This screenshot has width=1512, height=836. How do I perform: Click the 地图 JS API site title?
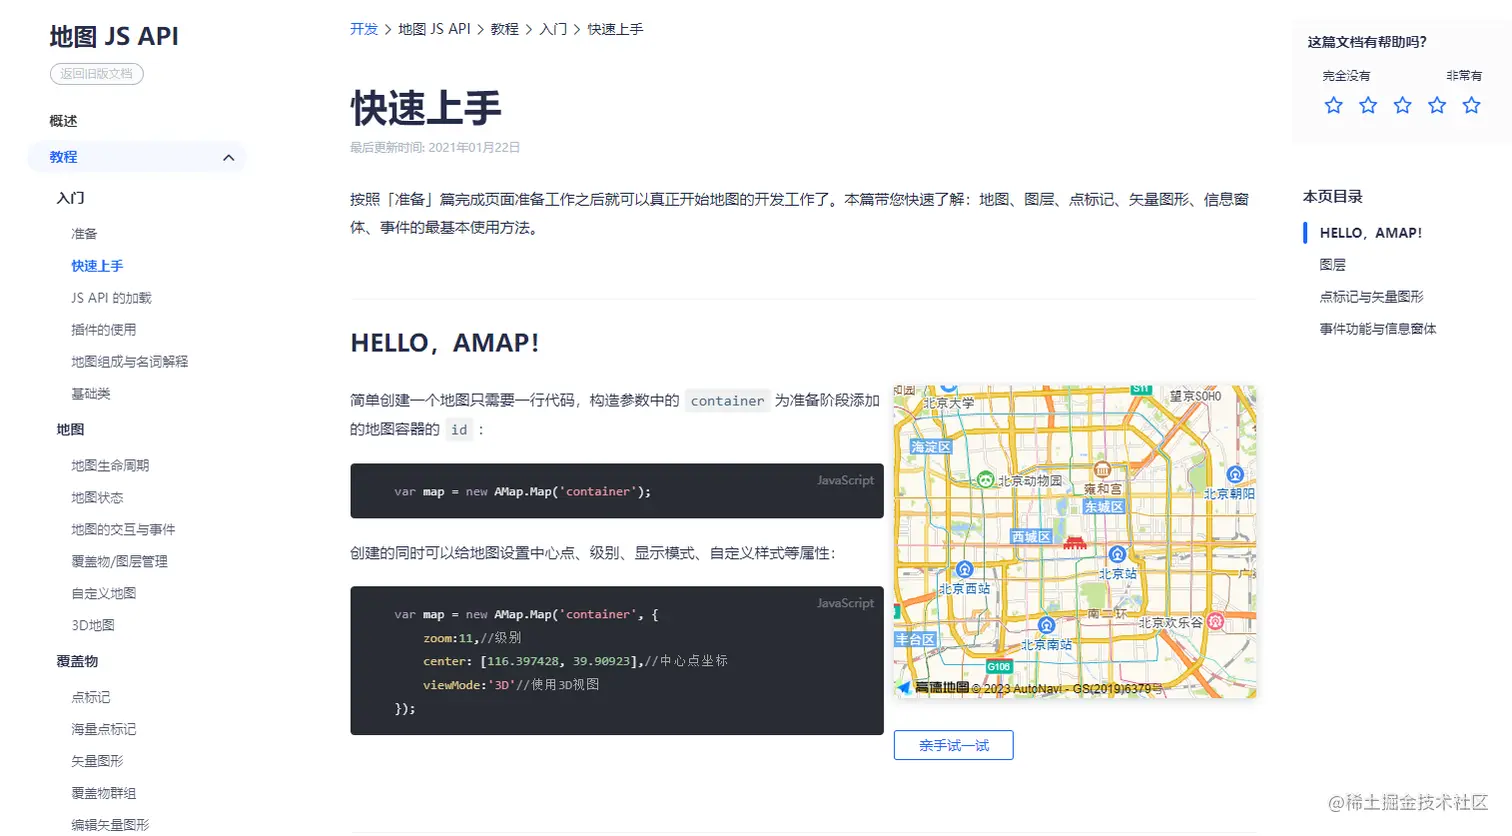(x=114, y=36)
